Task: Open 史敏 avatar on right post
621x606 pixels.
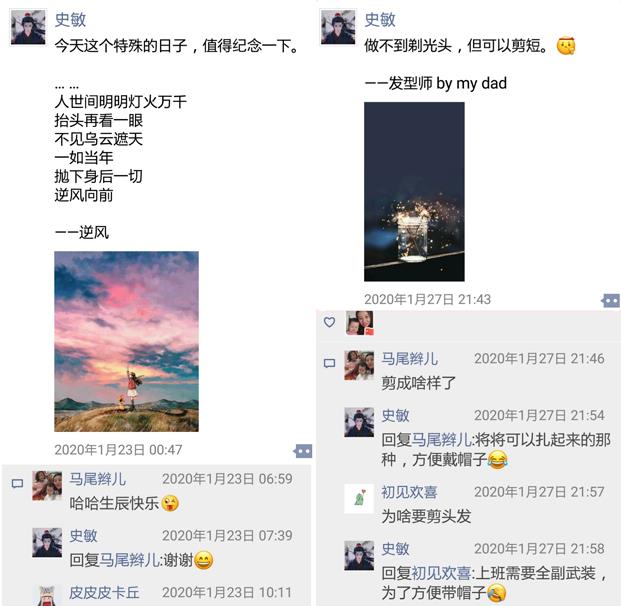Action: click(338, 27)
